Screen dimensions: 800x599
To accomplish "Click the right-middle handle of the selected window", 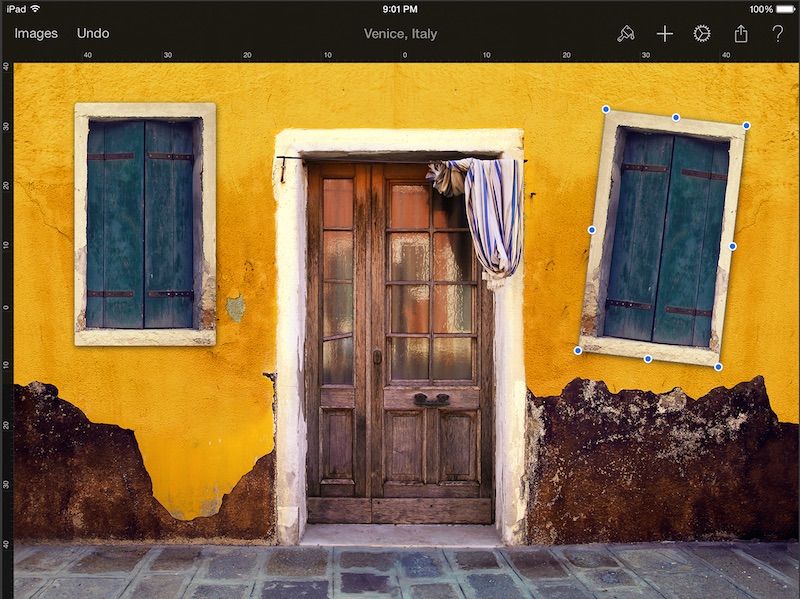I will [732, 246].
